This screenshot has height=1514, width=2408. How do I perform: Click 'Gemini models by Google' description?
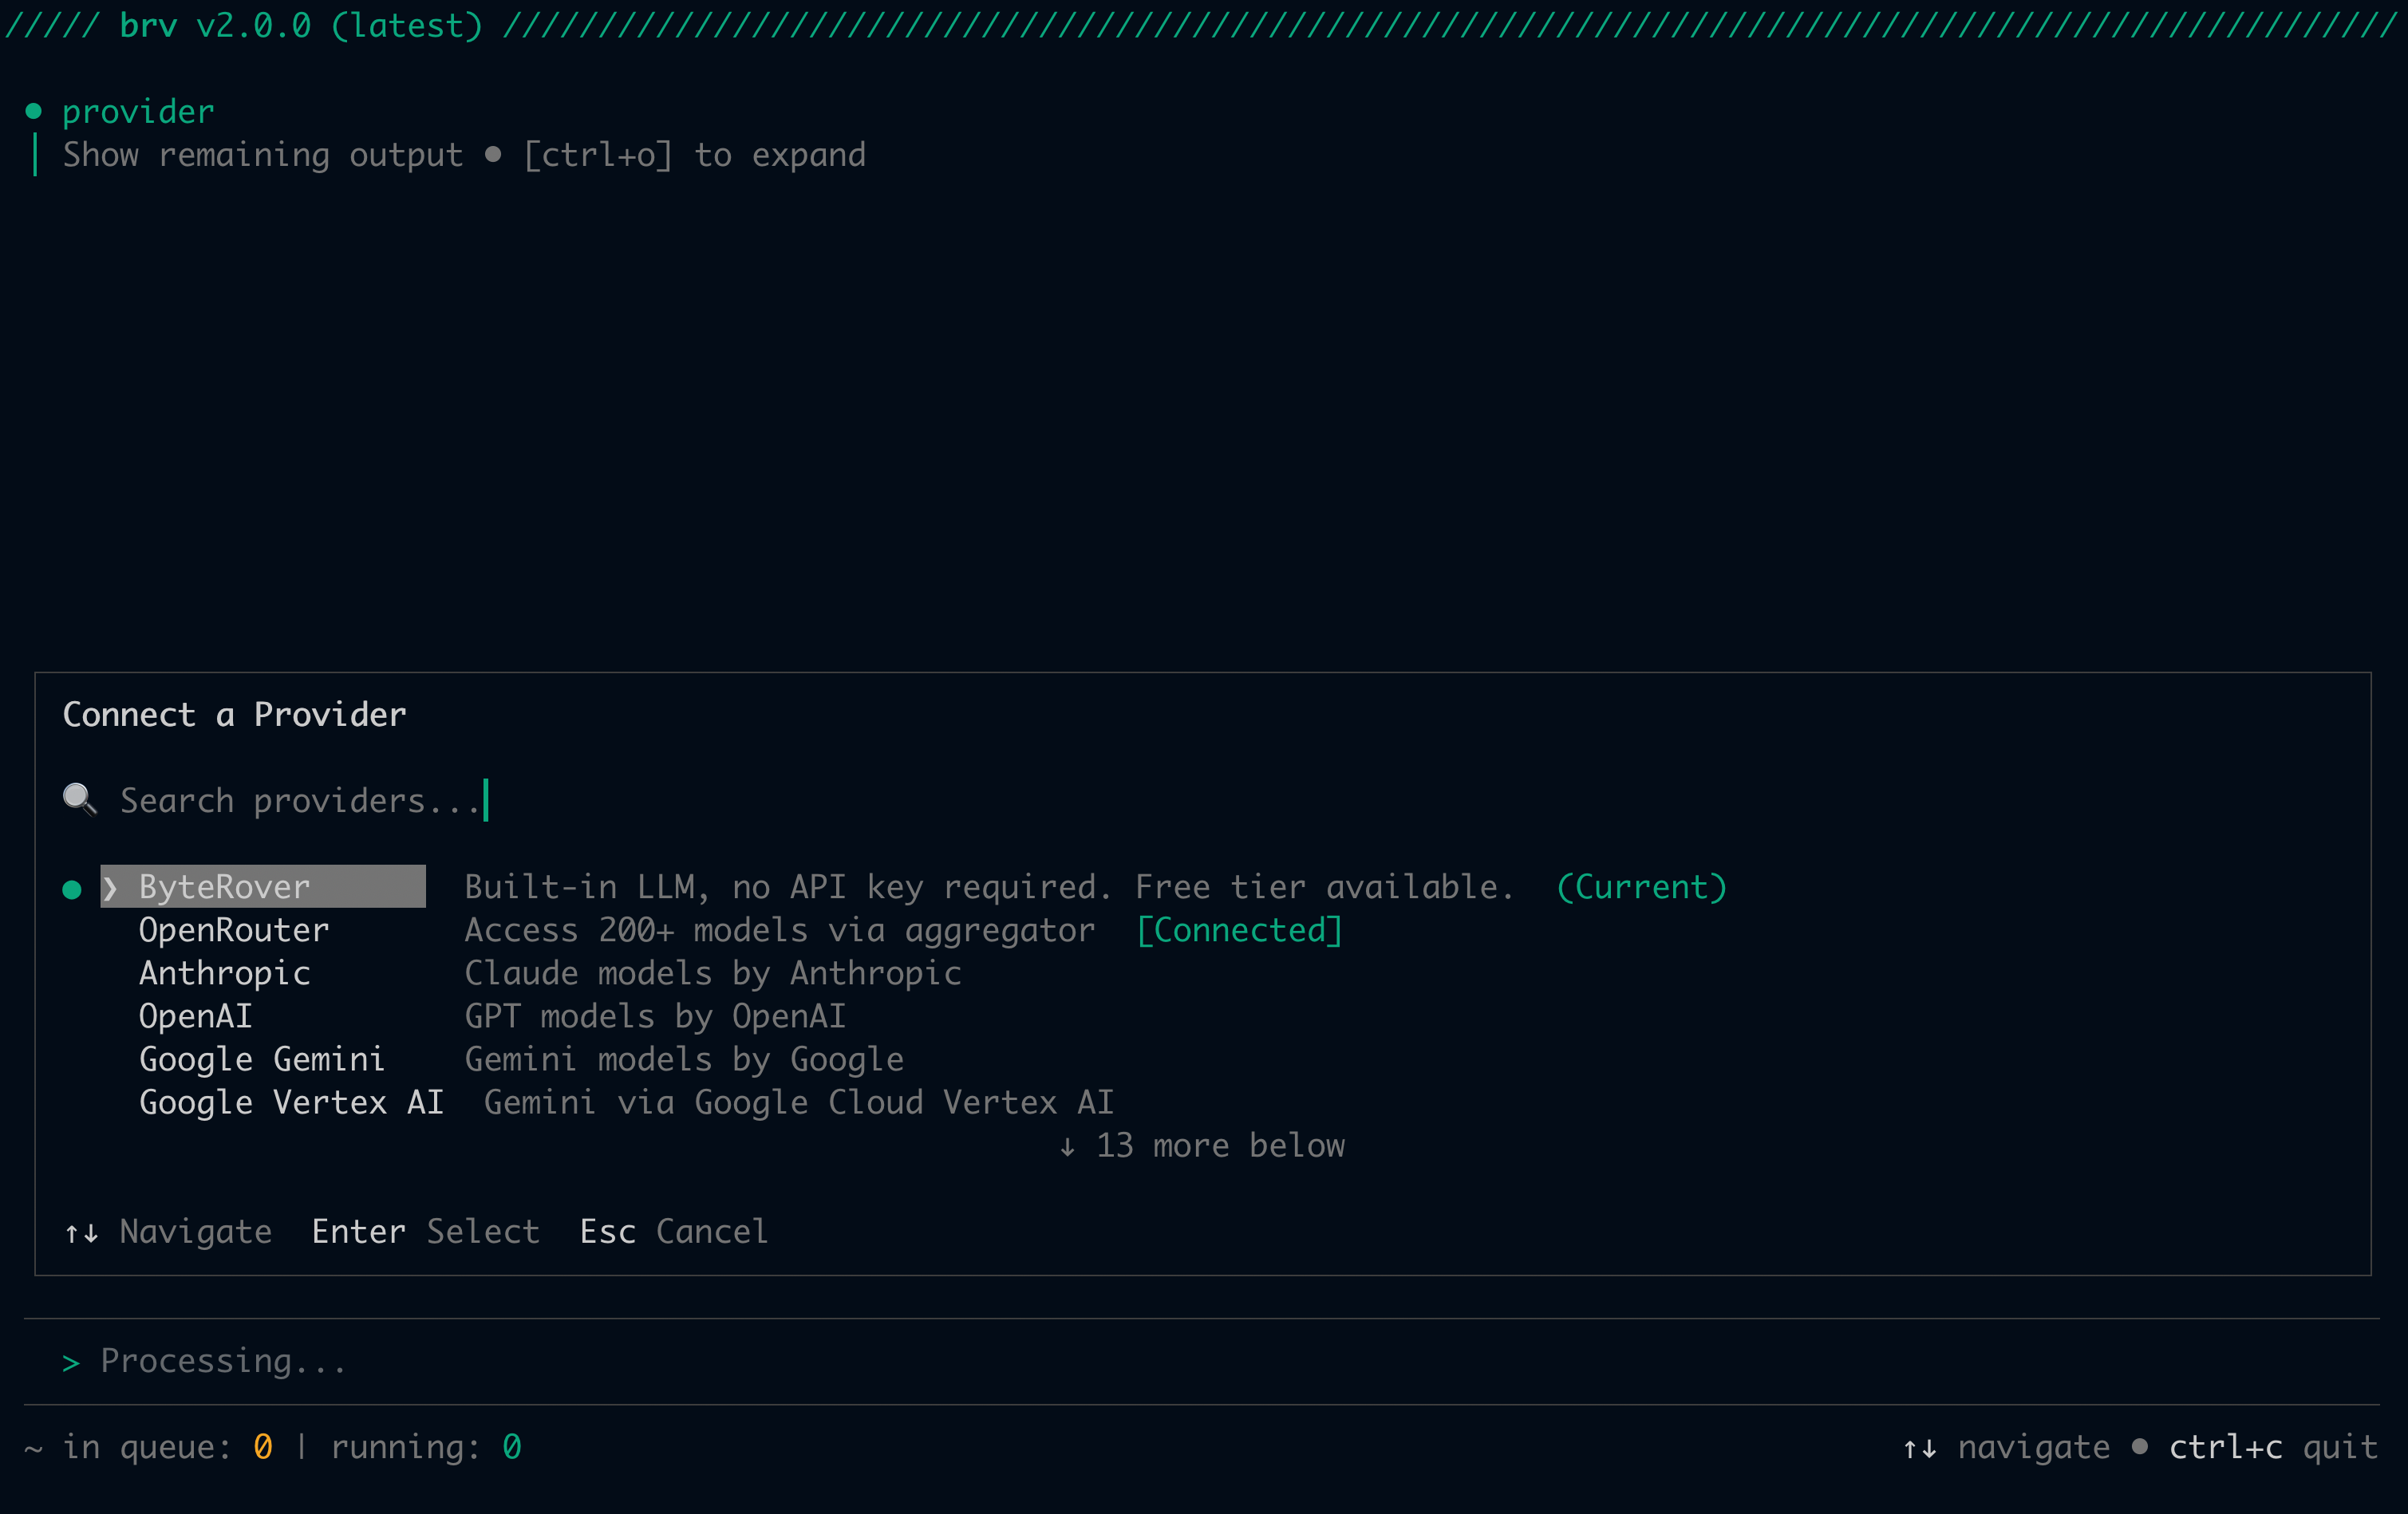pyautogui.click(x=684, y=1059)
